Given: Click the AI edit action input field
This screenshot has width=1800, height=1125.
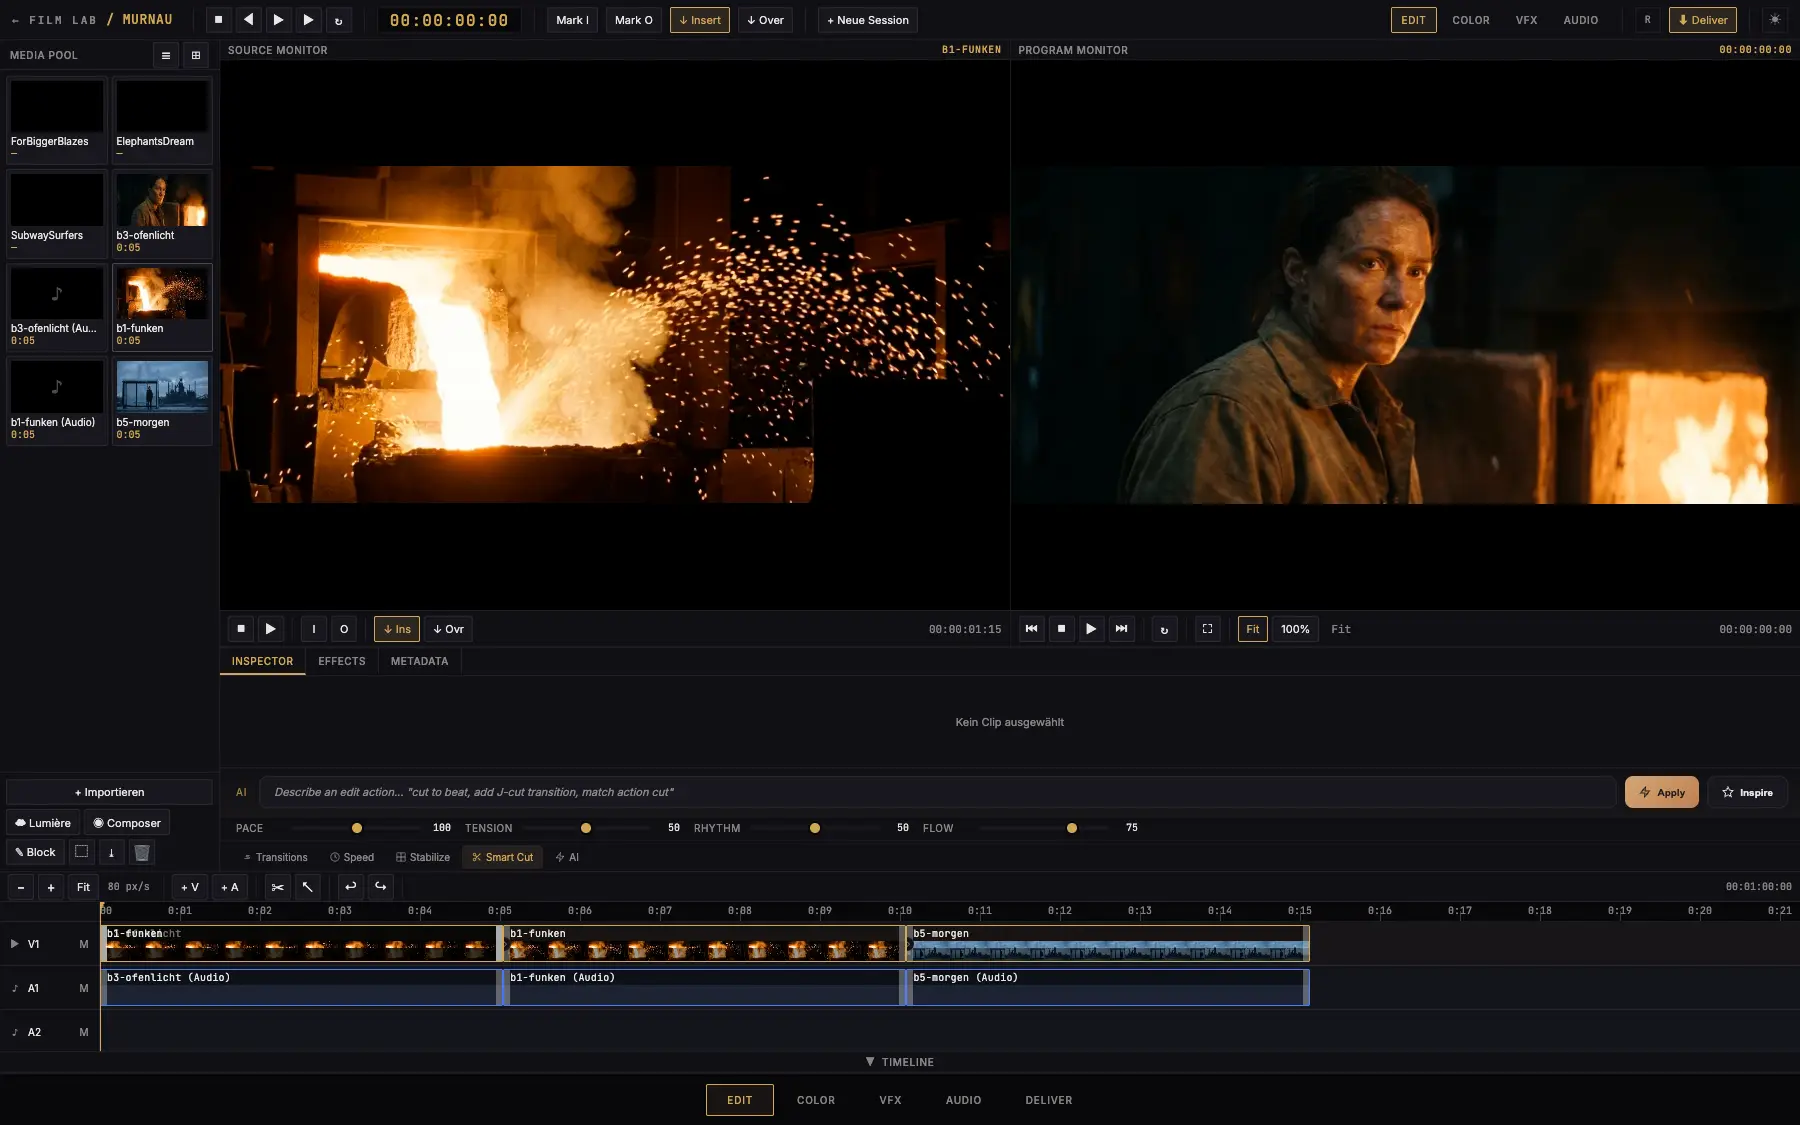Looking at the screenshot, I should click(938, 792).
